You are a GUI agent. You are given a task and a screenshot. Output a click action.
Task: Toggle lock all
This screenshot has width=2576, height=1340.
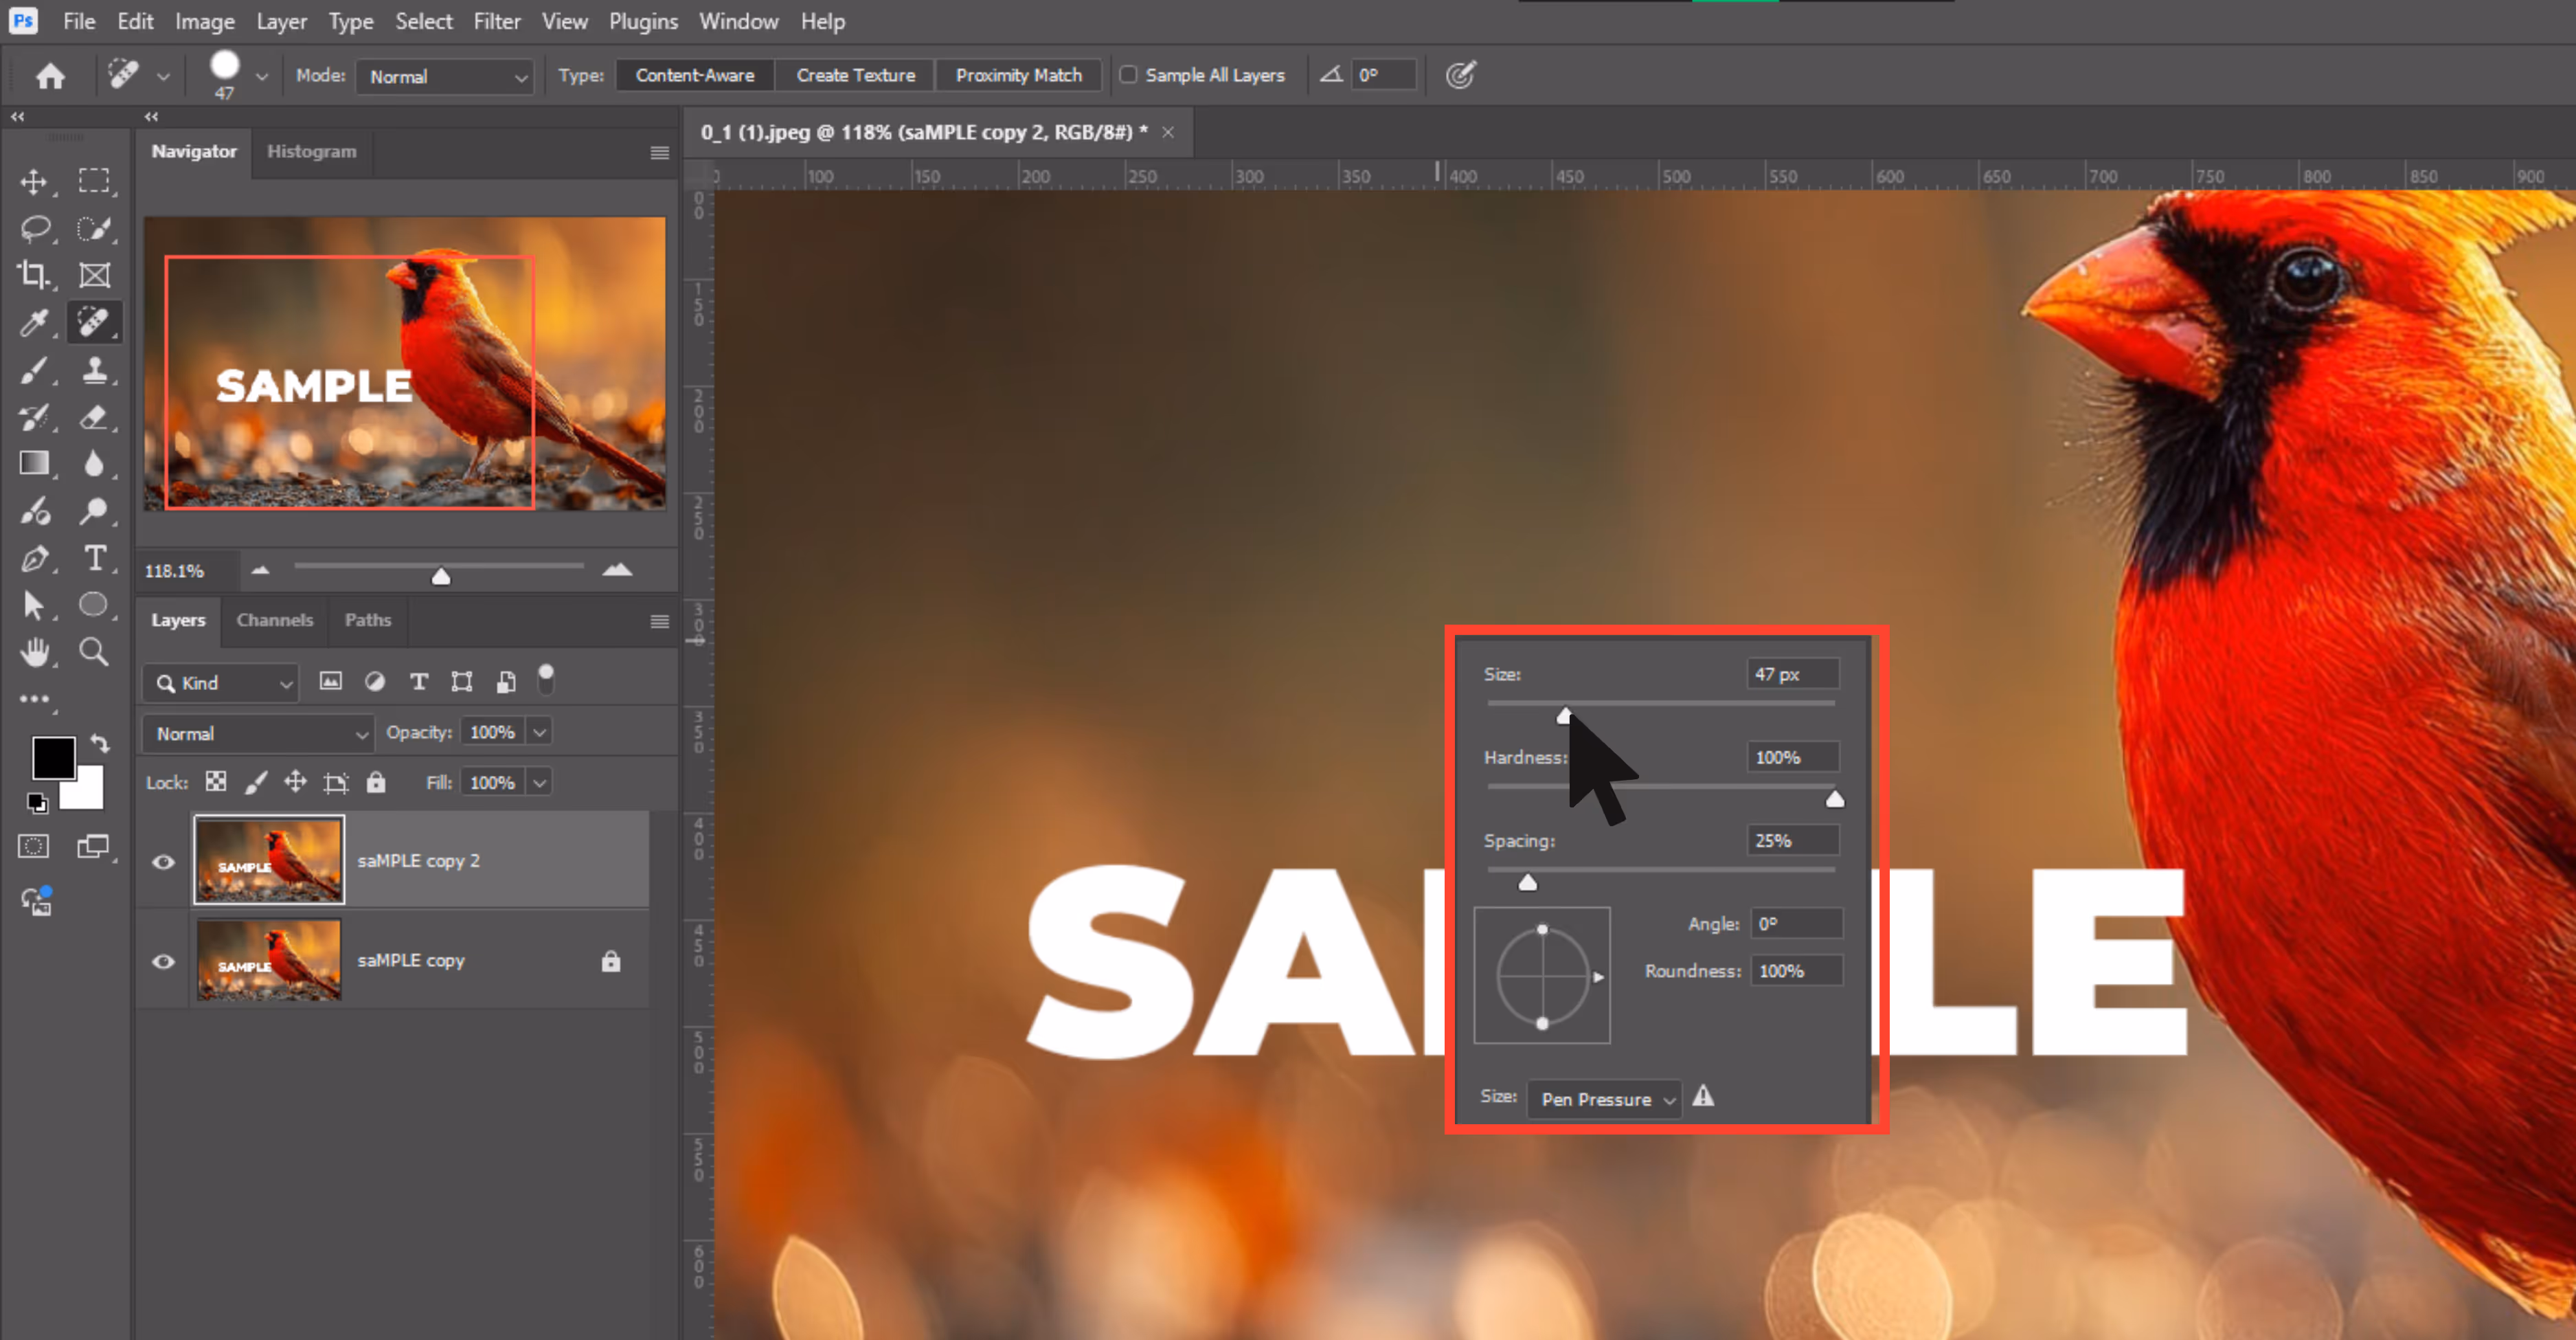tap(376, 782)
